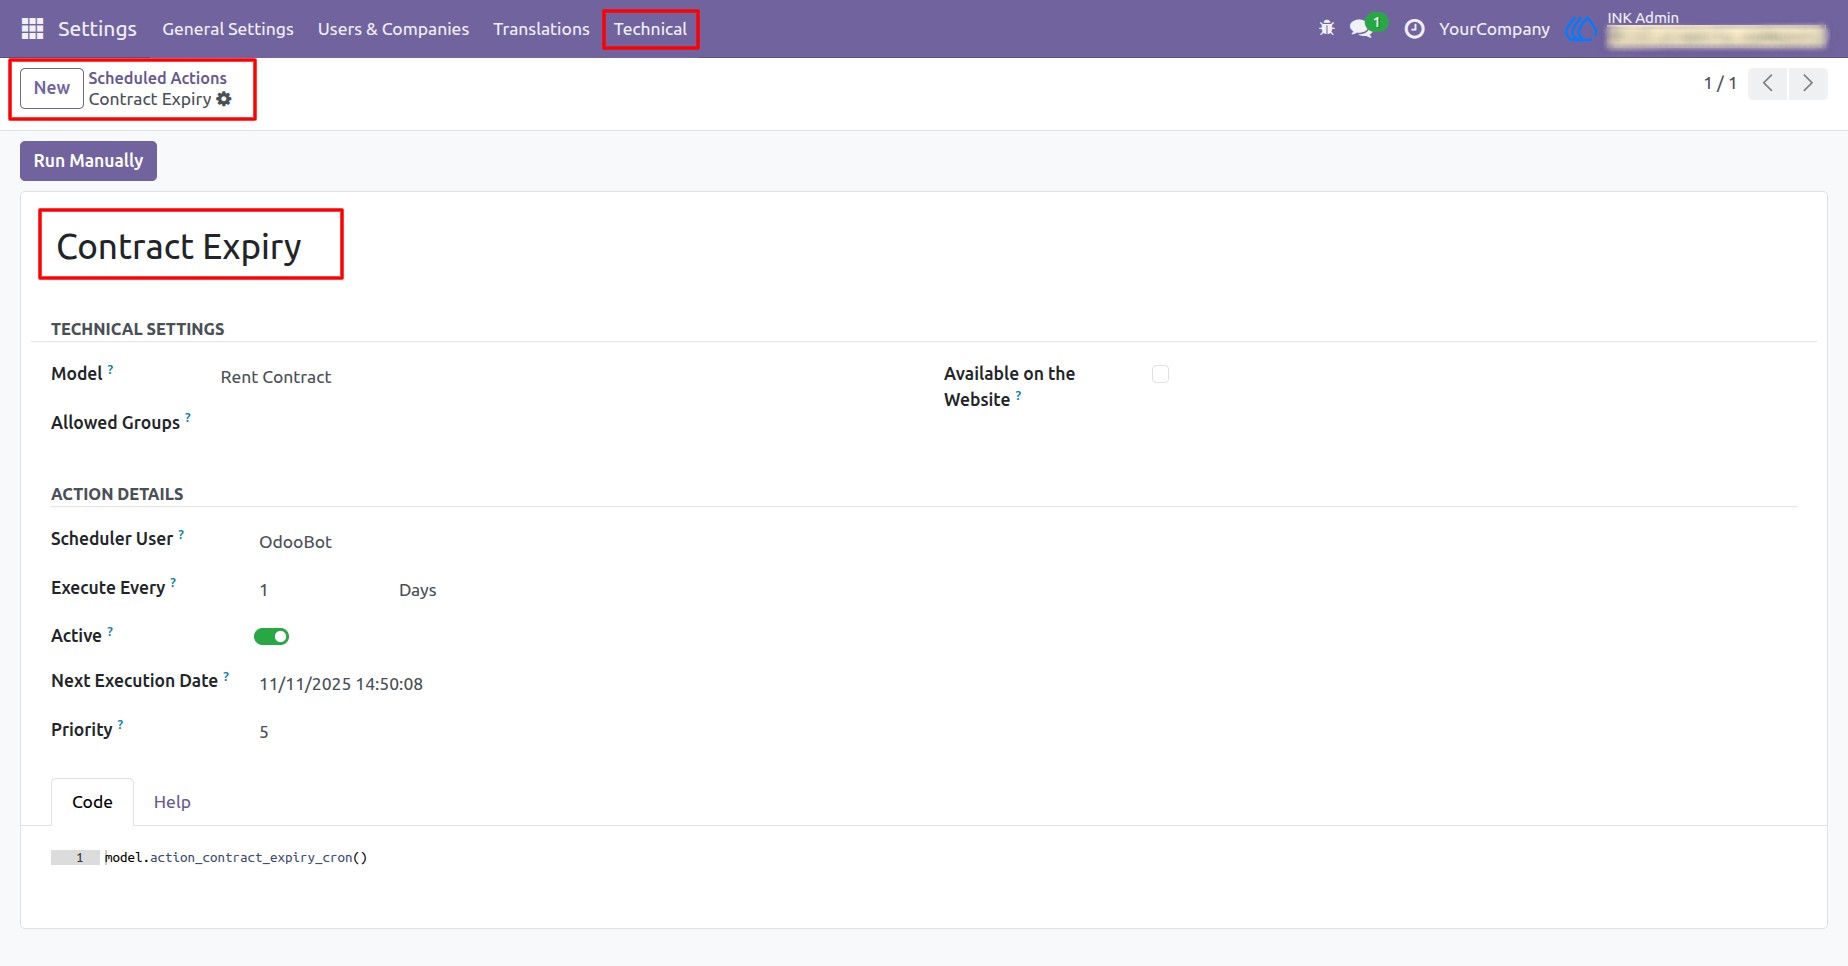Open the activities clock icon
1848x966 pixels.
coord(1414,29)
